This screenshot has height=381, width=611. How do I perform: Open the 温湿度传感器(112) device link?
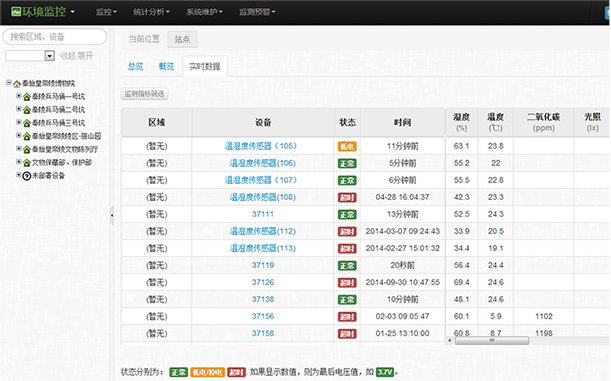[x=263, y=231]
